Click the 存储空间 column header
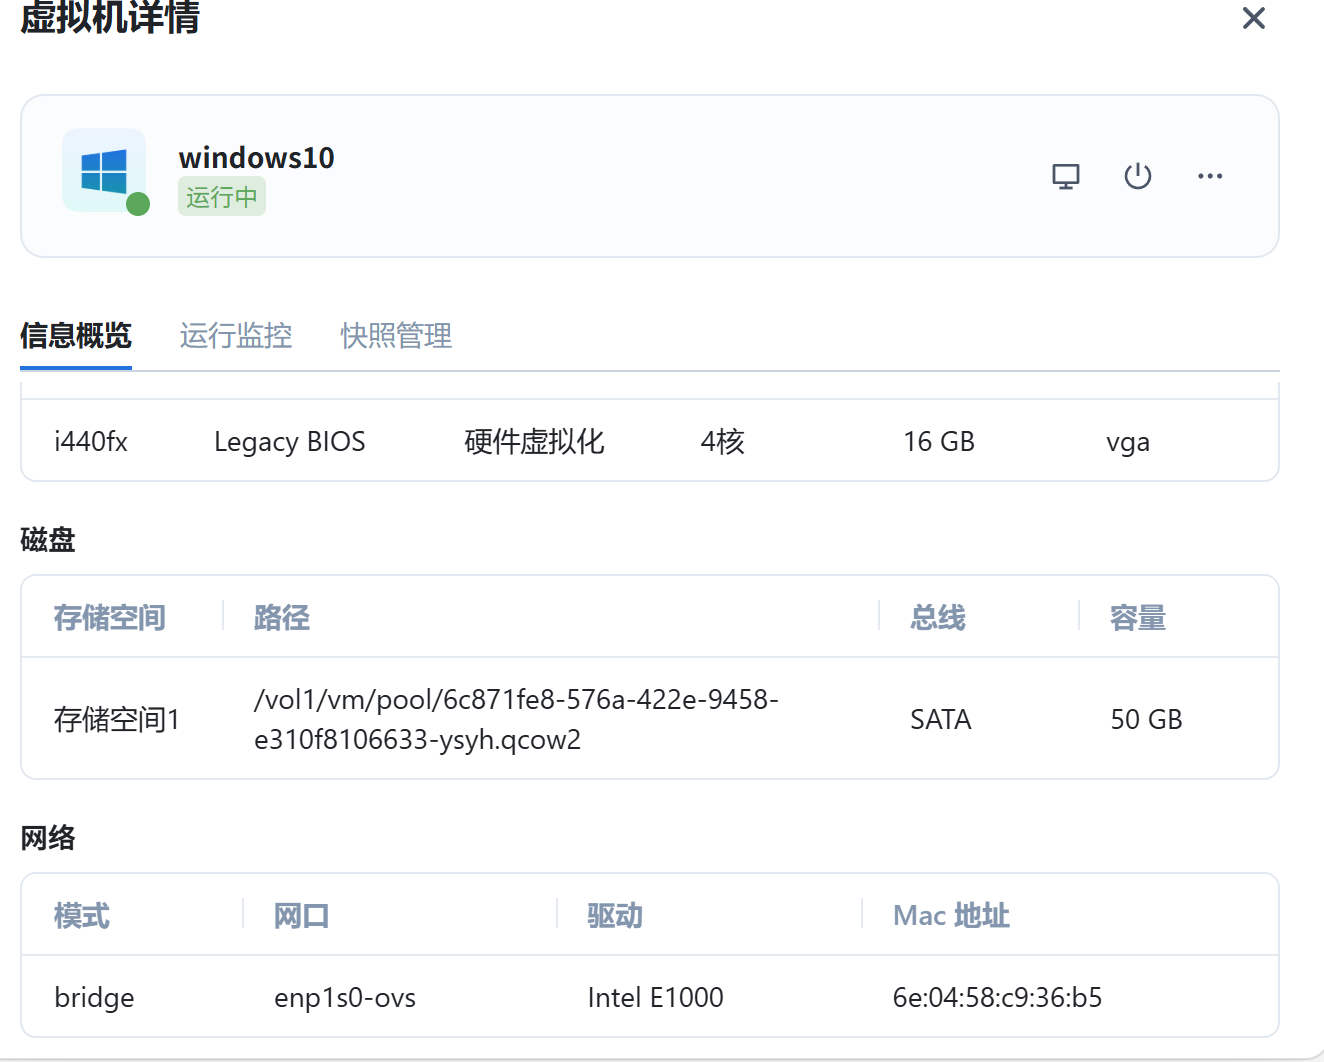This screenshot has height=1062, width=1324. pos(110,618)
